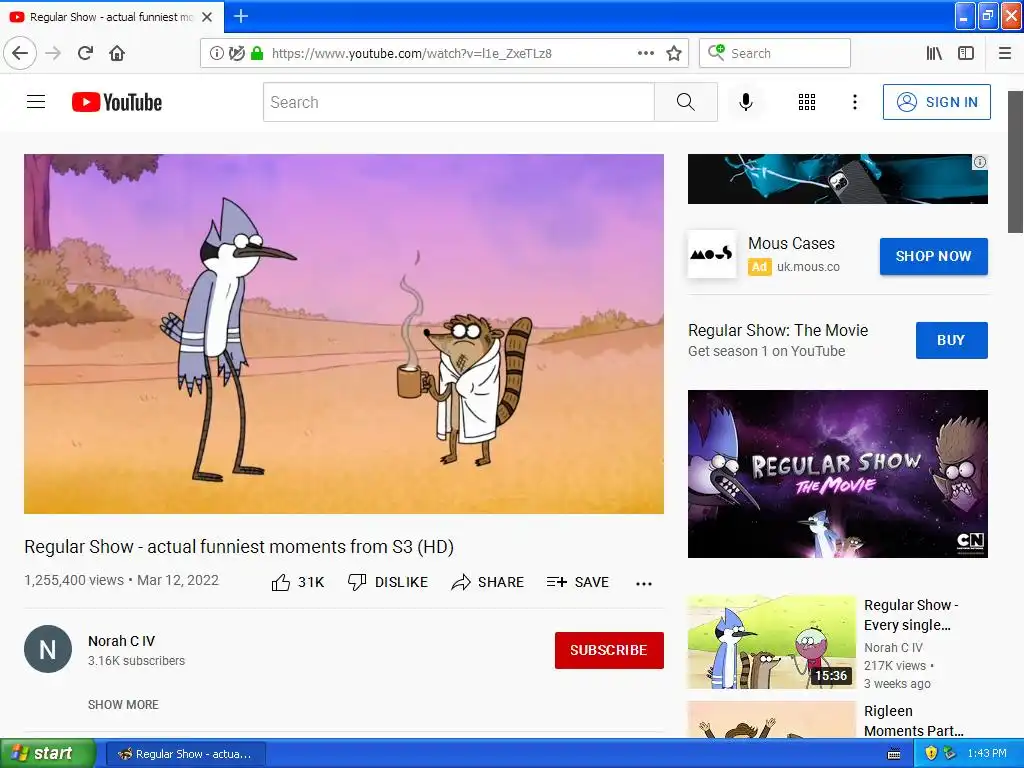
Task: Click the video title text
Action: pyautogui.click(x=239, y=547)
